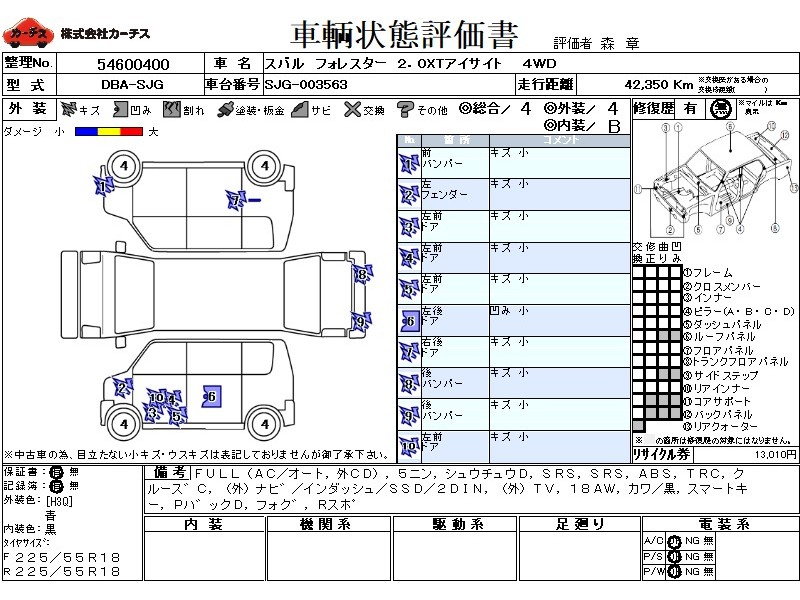
Task: Click the 評価者 森 章 evaluator name
Action: [x=596, y=43]
